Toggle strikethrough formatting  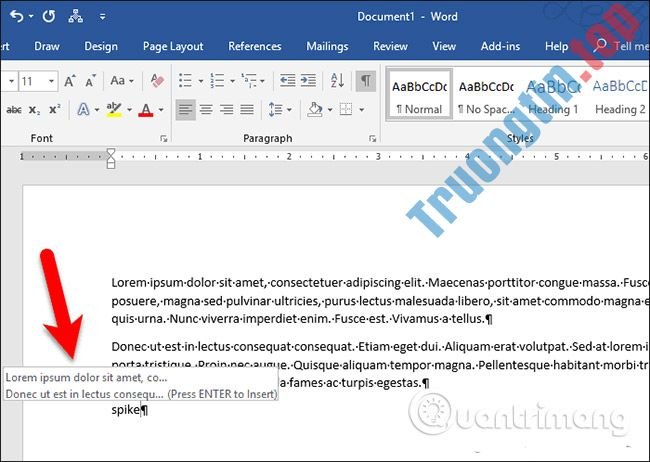click(14, 110)
